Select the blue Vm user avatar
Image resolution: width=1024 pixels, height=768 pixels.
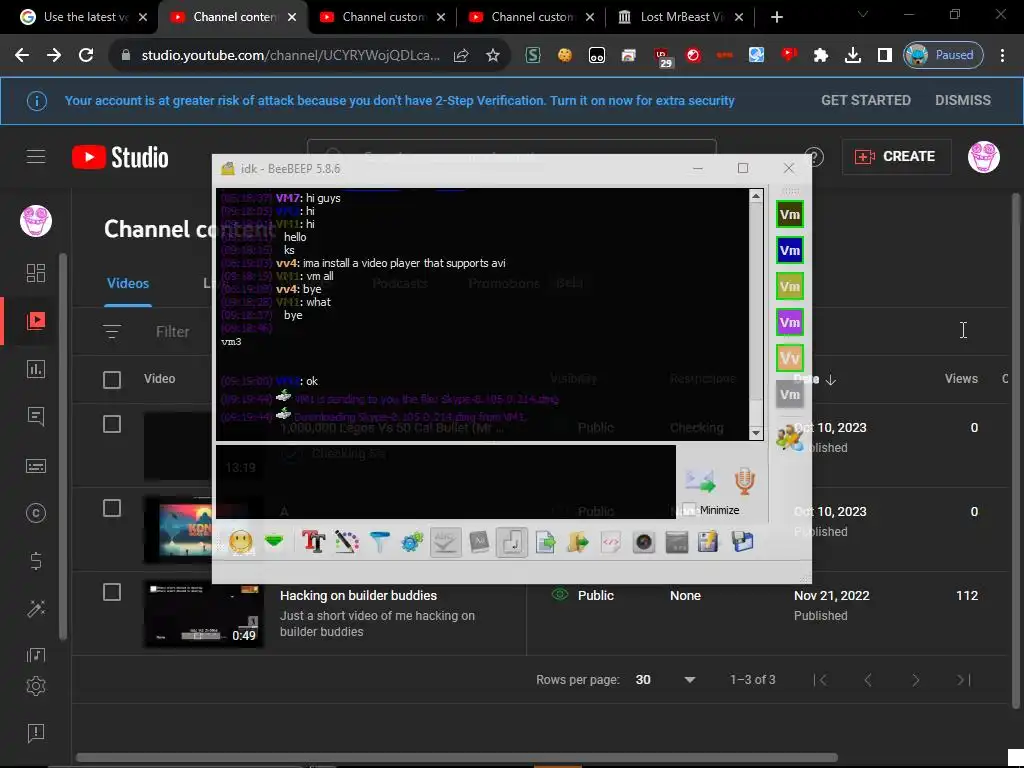(790, 250)
